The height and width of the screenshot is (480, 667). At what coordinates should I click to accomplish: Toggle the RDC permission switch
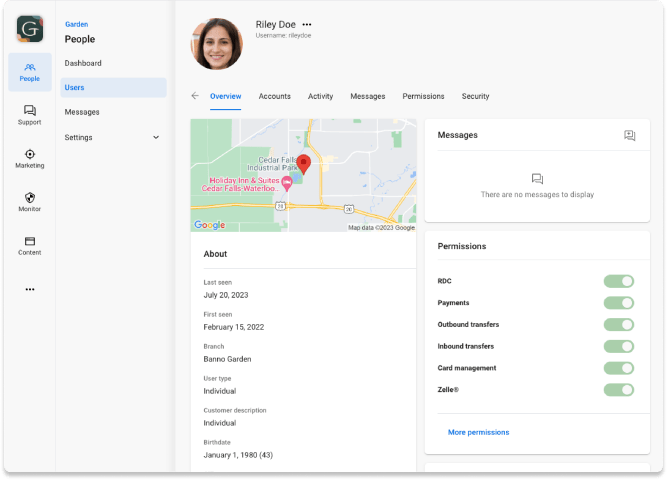(x=619, y=281)
